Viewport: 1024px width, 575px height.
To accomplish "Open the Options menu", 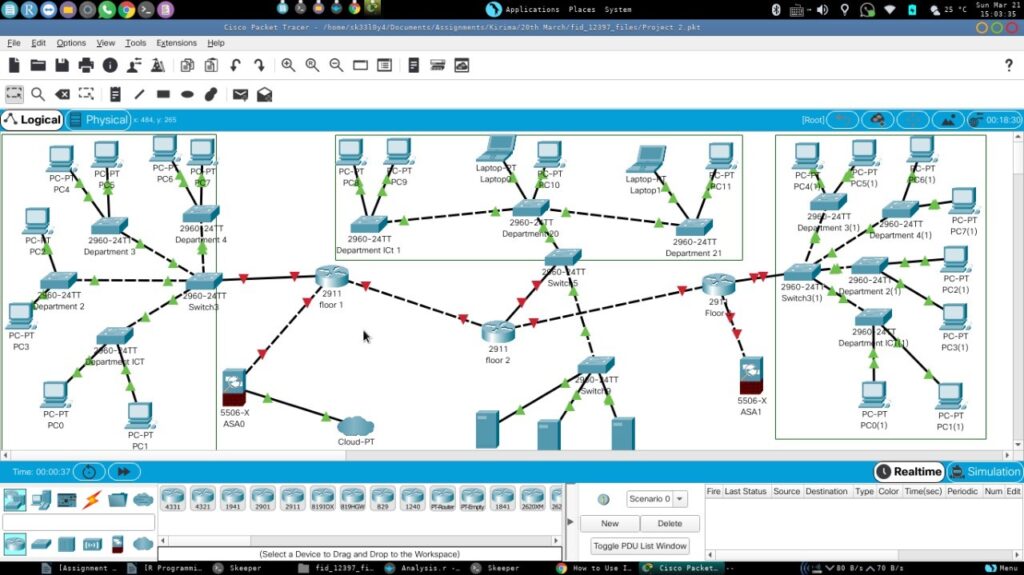I will 71,43.
